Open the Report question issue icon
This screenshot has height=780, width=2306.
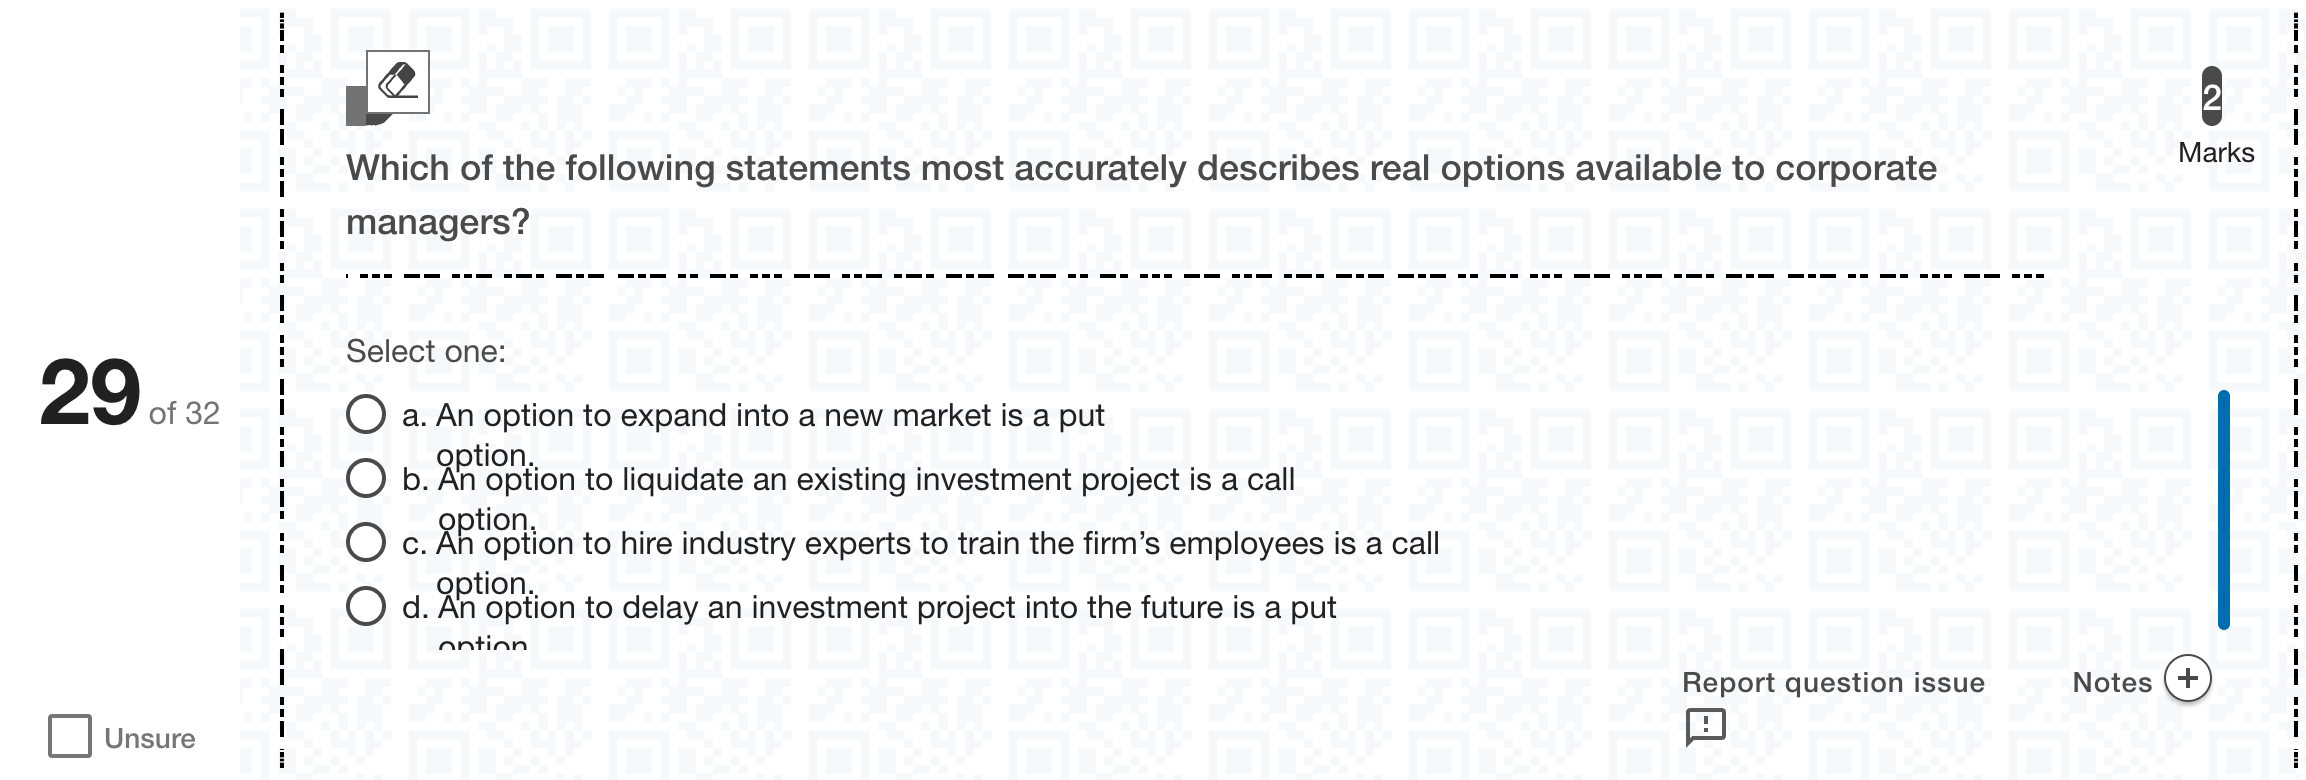1705,727
